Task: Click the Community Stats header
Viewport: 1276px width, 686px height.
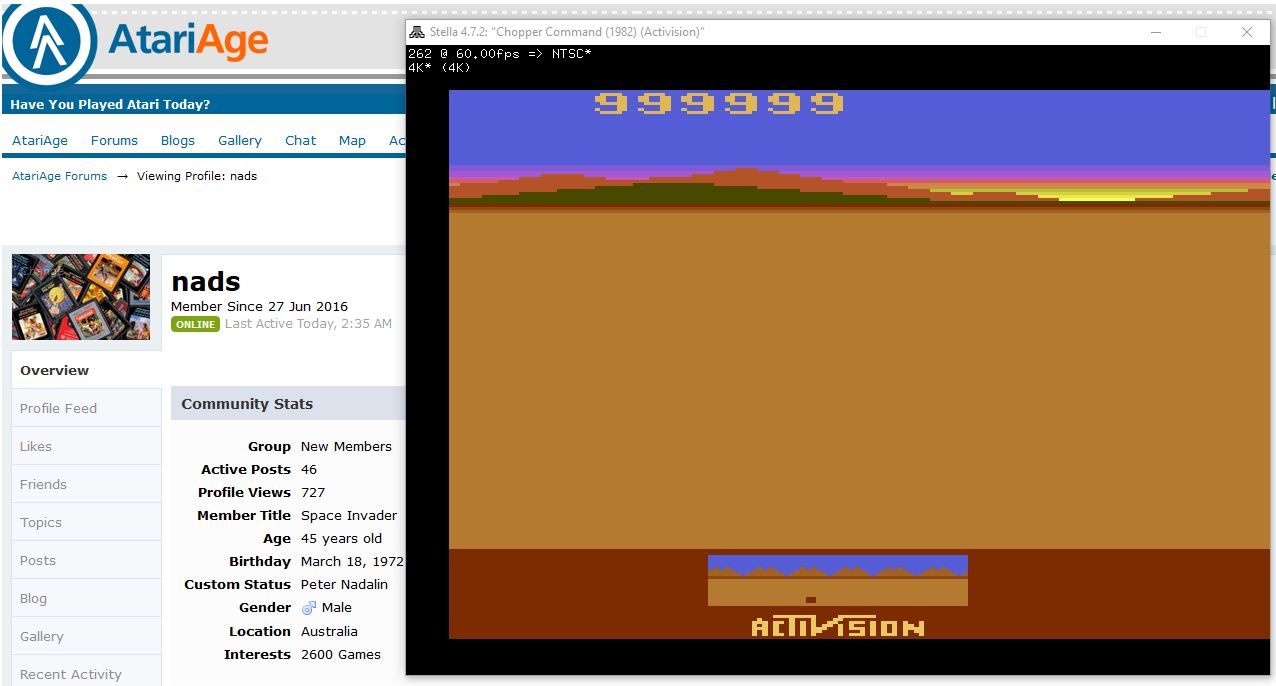Action: 288,404
